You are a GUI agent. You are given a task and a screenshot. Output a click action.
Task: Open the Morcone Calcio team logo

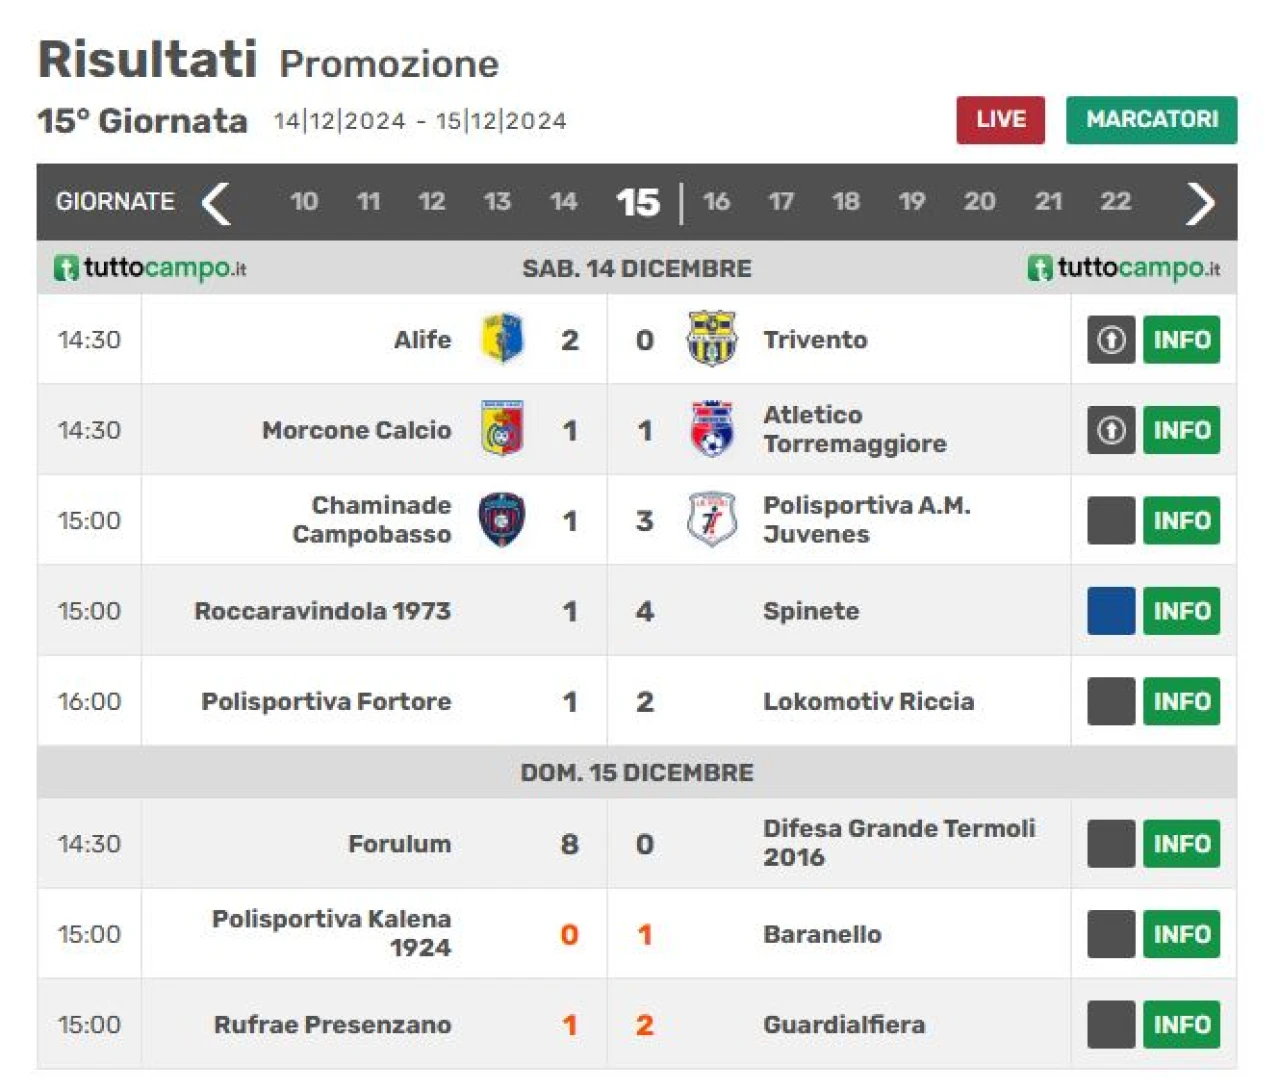coord(502,429)
